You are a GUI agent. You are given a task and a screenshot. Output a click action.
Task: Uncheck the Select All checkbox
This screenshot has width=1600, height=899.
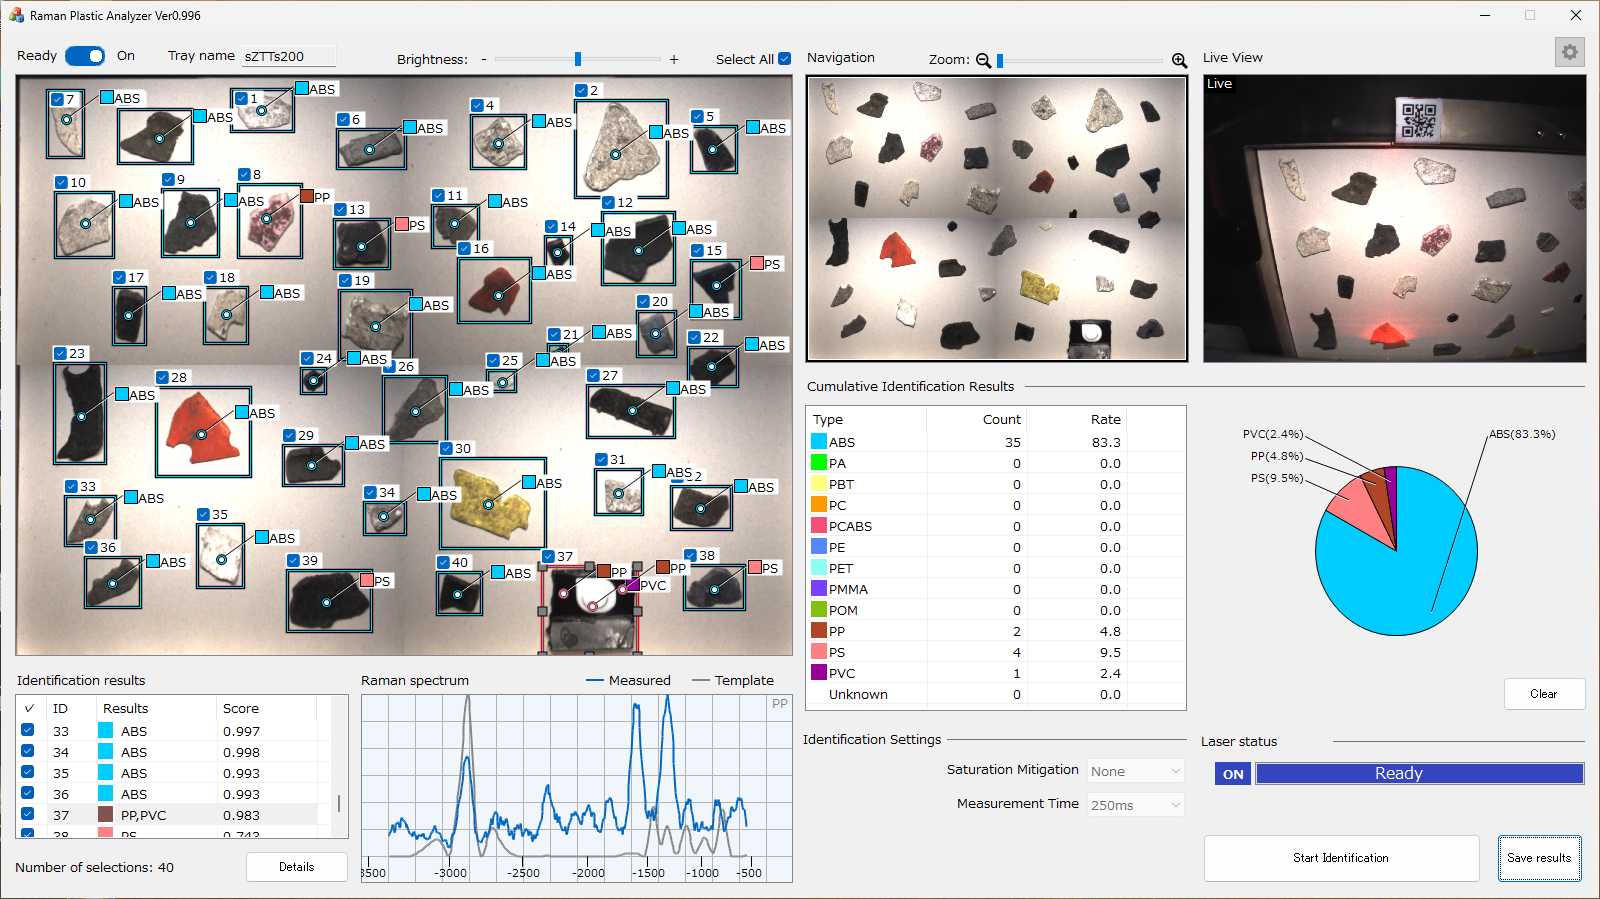784,59
